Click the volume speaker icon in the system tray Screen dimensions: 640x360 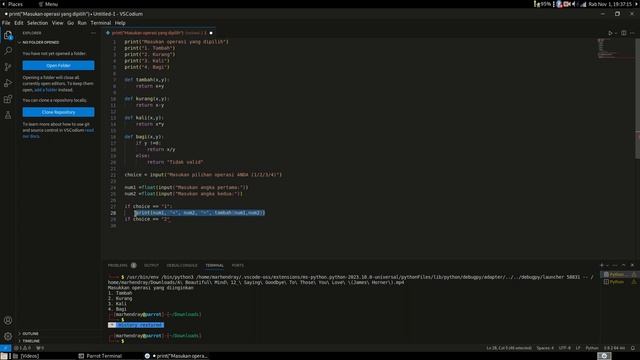(x=573, y=4)
